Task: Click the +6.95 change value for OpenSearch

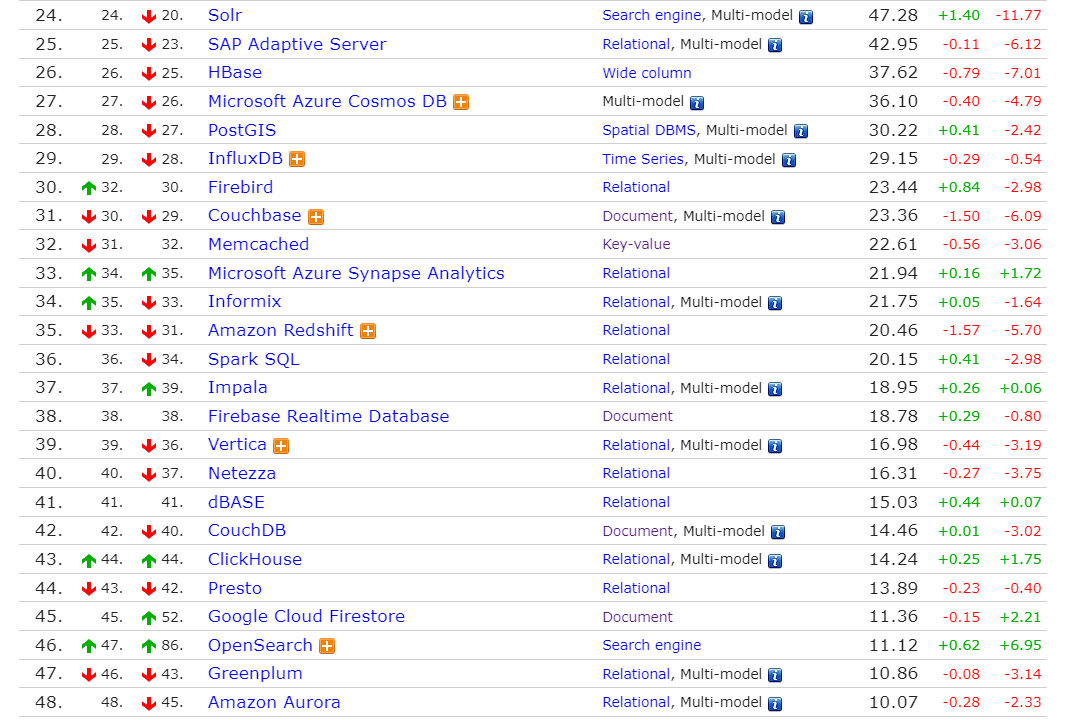Action: click(1020, 645)
